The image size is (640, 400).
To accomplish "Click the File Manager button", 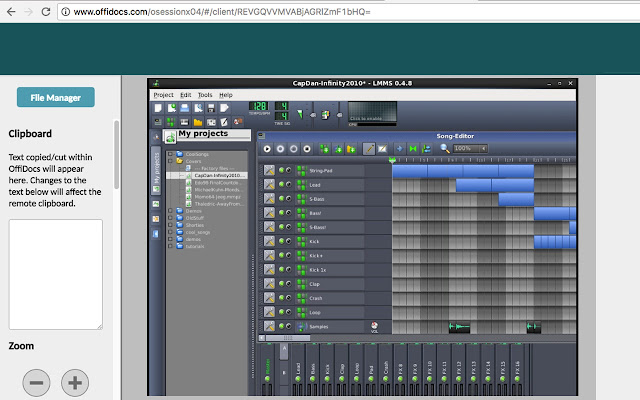I will [56, 97].
